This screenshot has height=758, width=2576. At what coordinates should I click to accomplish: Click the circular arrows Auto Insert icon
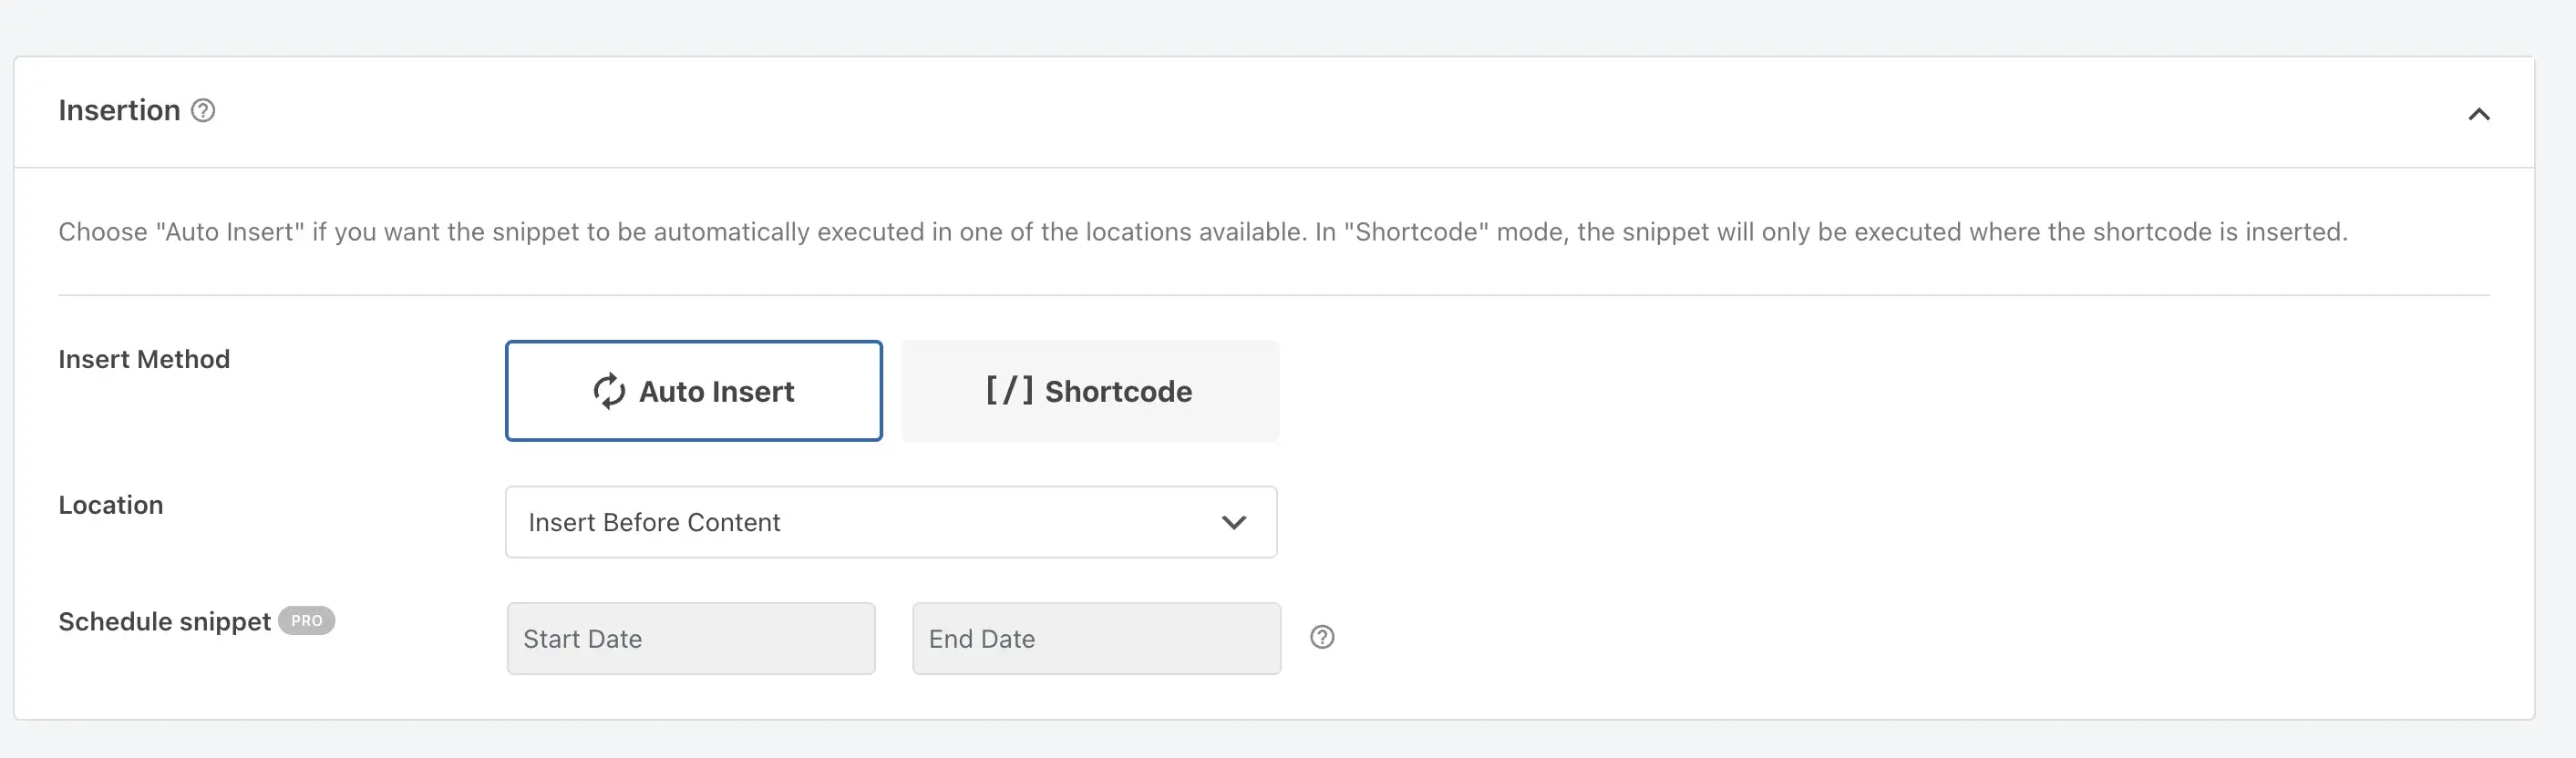tap(609, 391)
